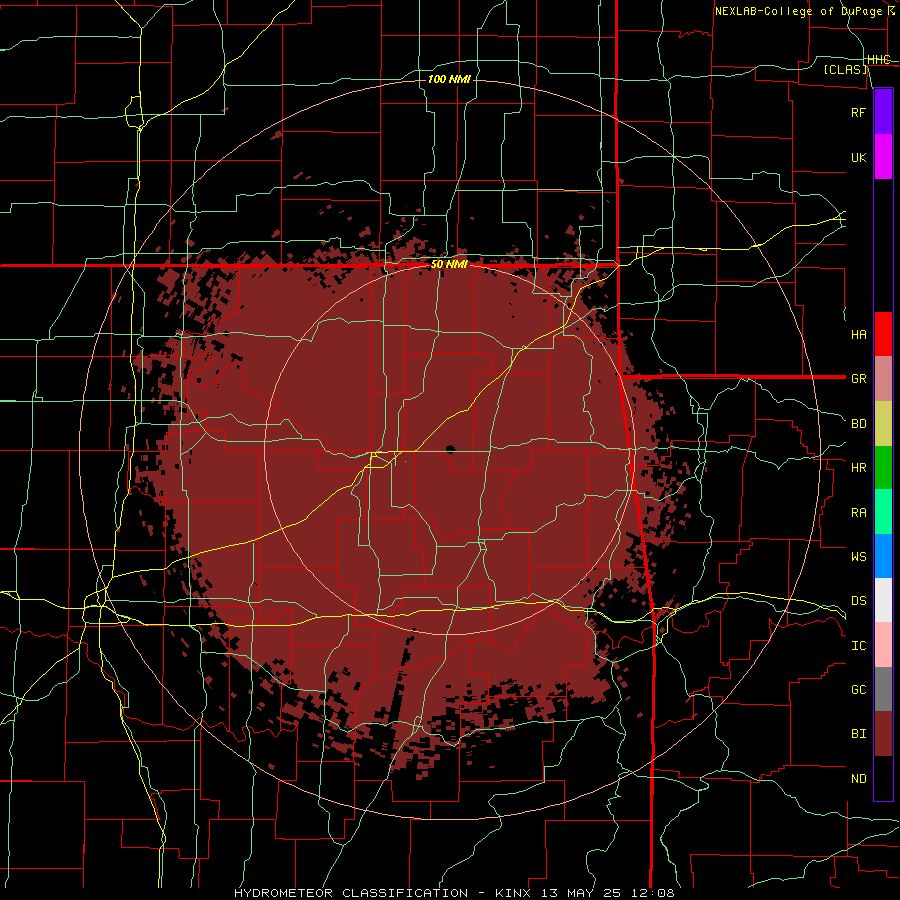900x900 pixels.
Task: Click the 'BI' legend label
Action: tap(858, 734)
